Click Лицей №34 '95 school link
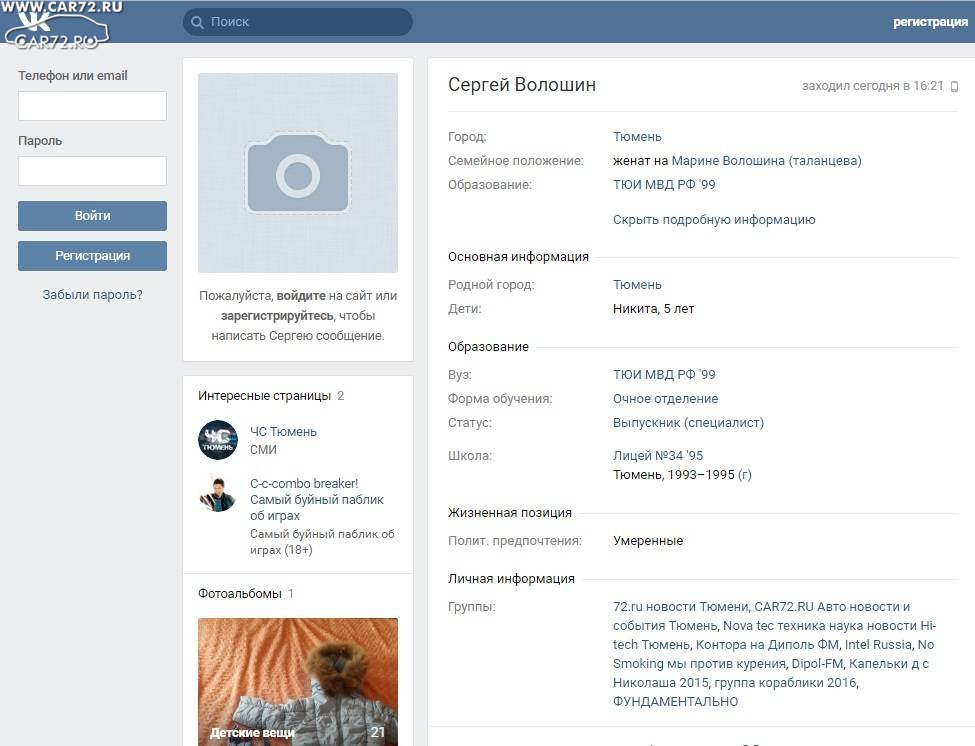975x746 pixels. point(658,456)
